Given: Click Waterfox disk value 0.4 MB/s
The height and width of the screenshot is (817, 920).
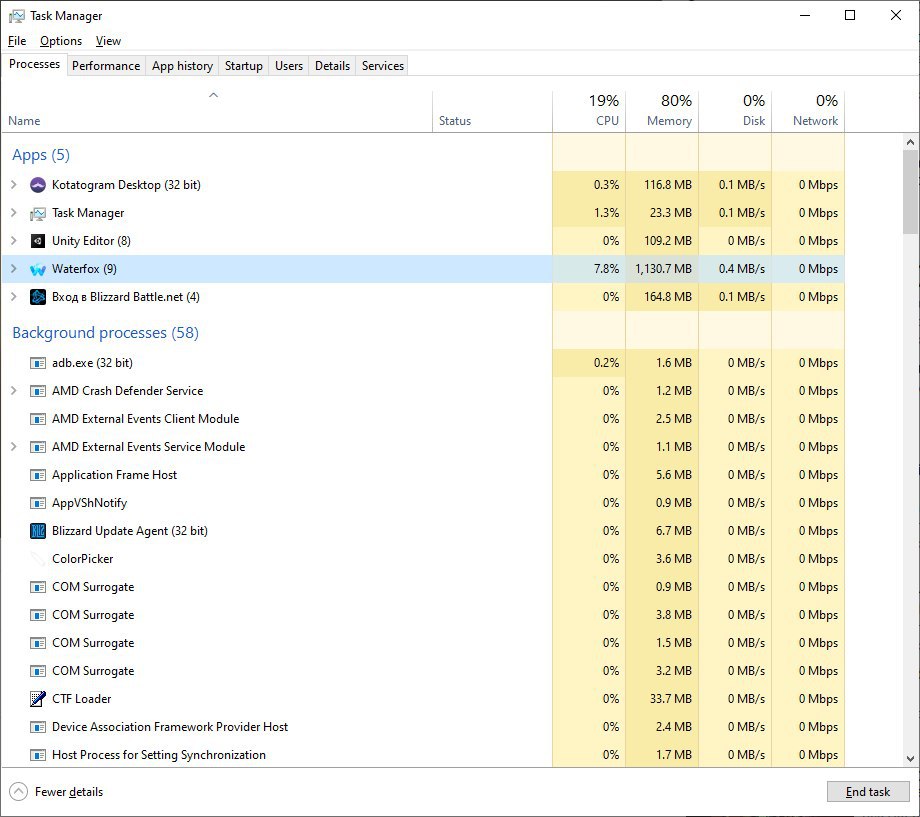Looking at the screenshot, I should click(x=742, y=269).
